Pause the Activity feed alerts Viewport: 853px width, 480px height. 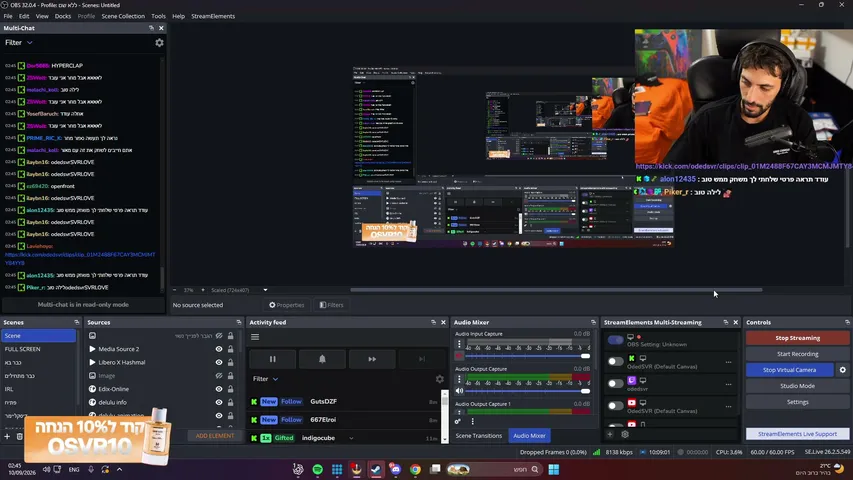273,359
